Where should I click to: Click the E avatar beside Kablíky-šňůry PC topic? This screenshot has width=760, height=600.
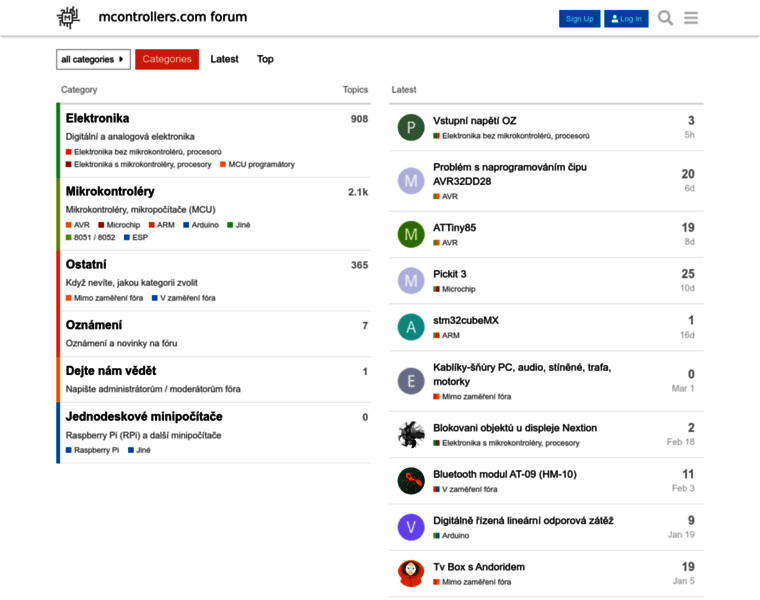coord(411,381)
